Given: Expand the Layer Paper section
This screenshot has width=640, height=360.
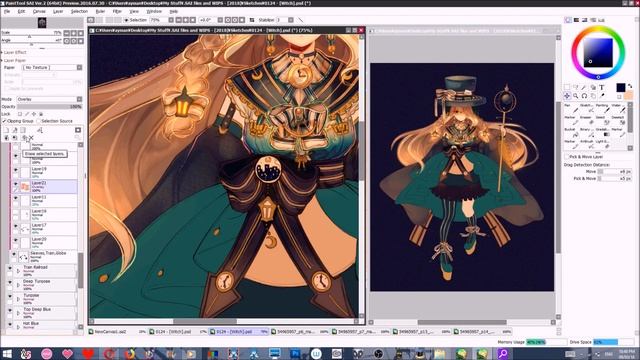Looking at the screenshot, I should (14, 60).
